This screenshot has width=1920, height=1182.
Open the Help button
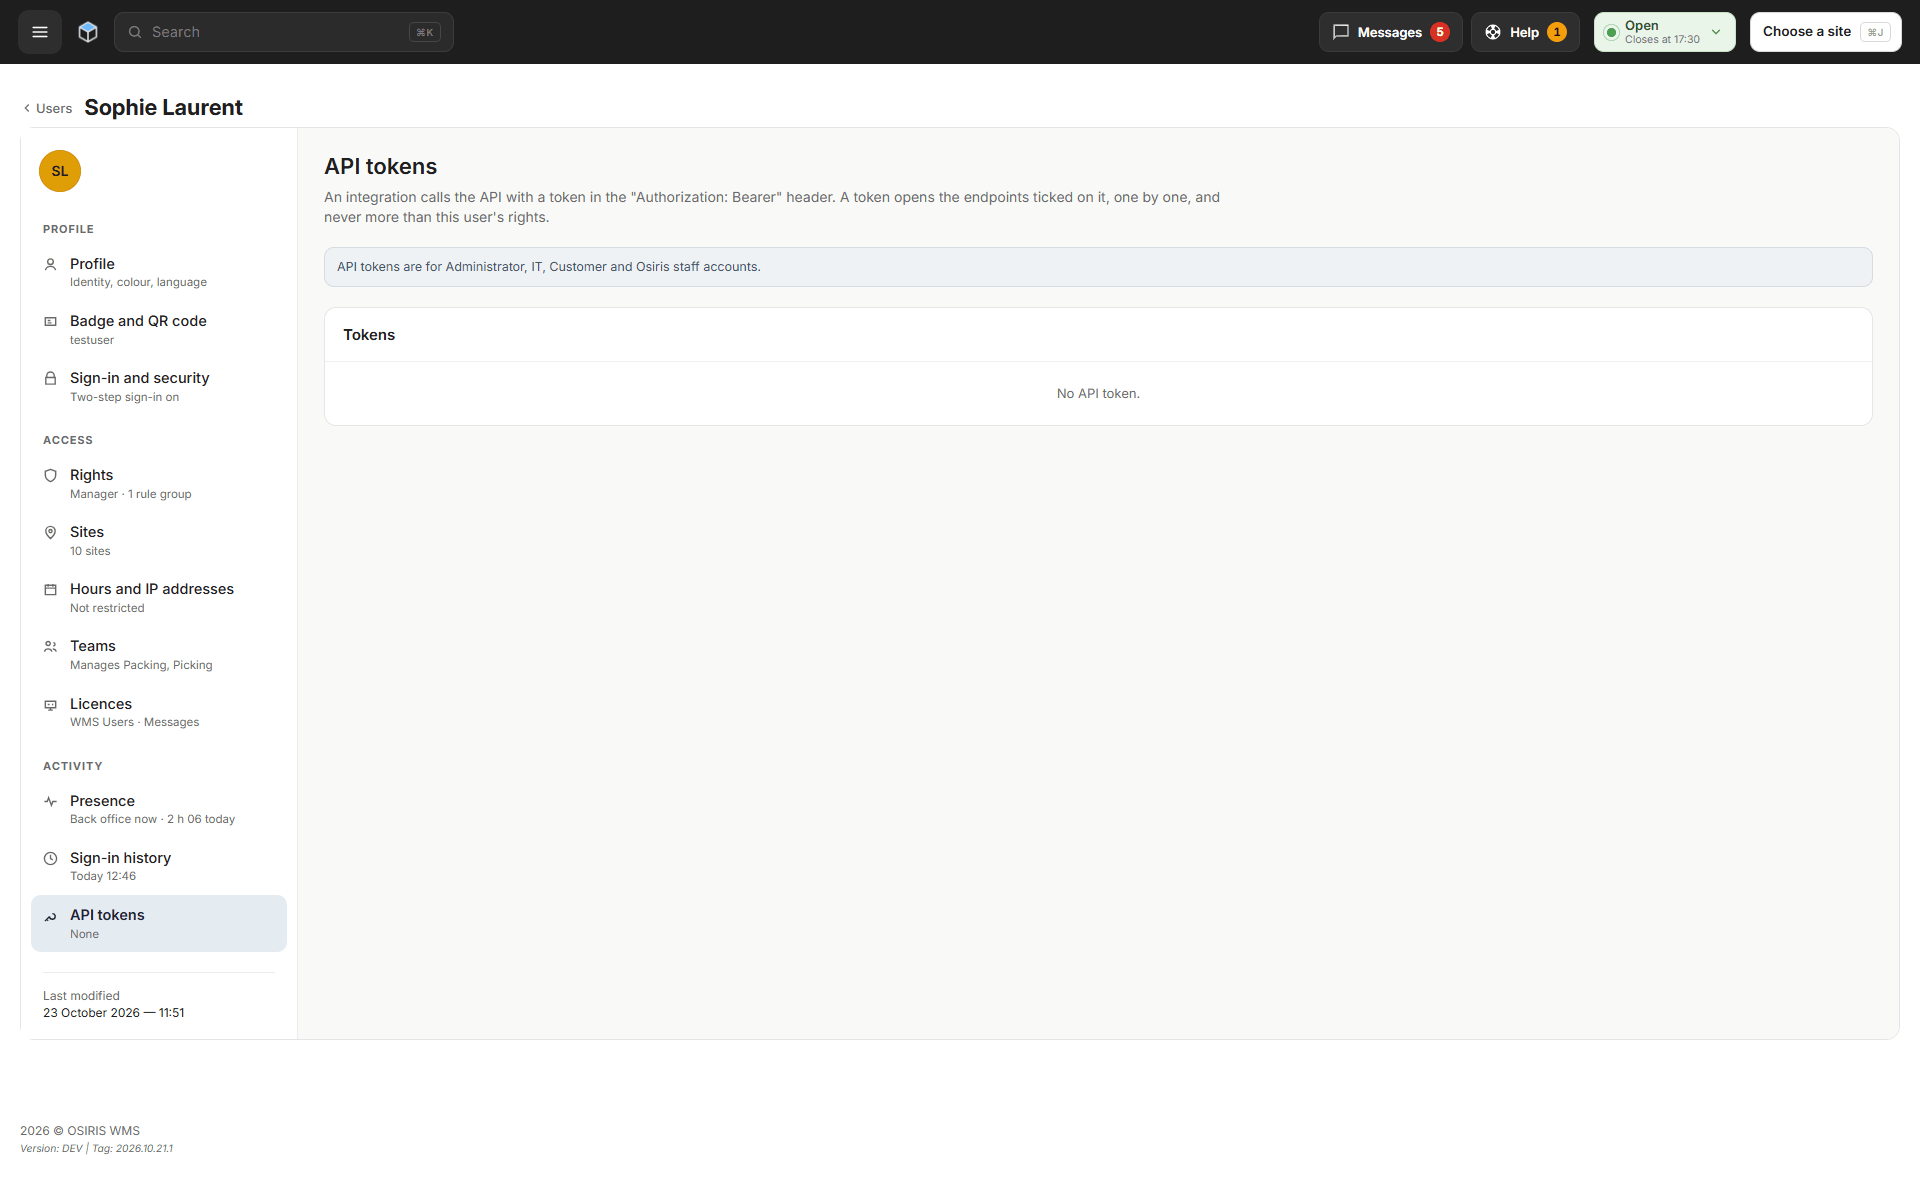coord(1525,32)
